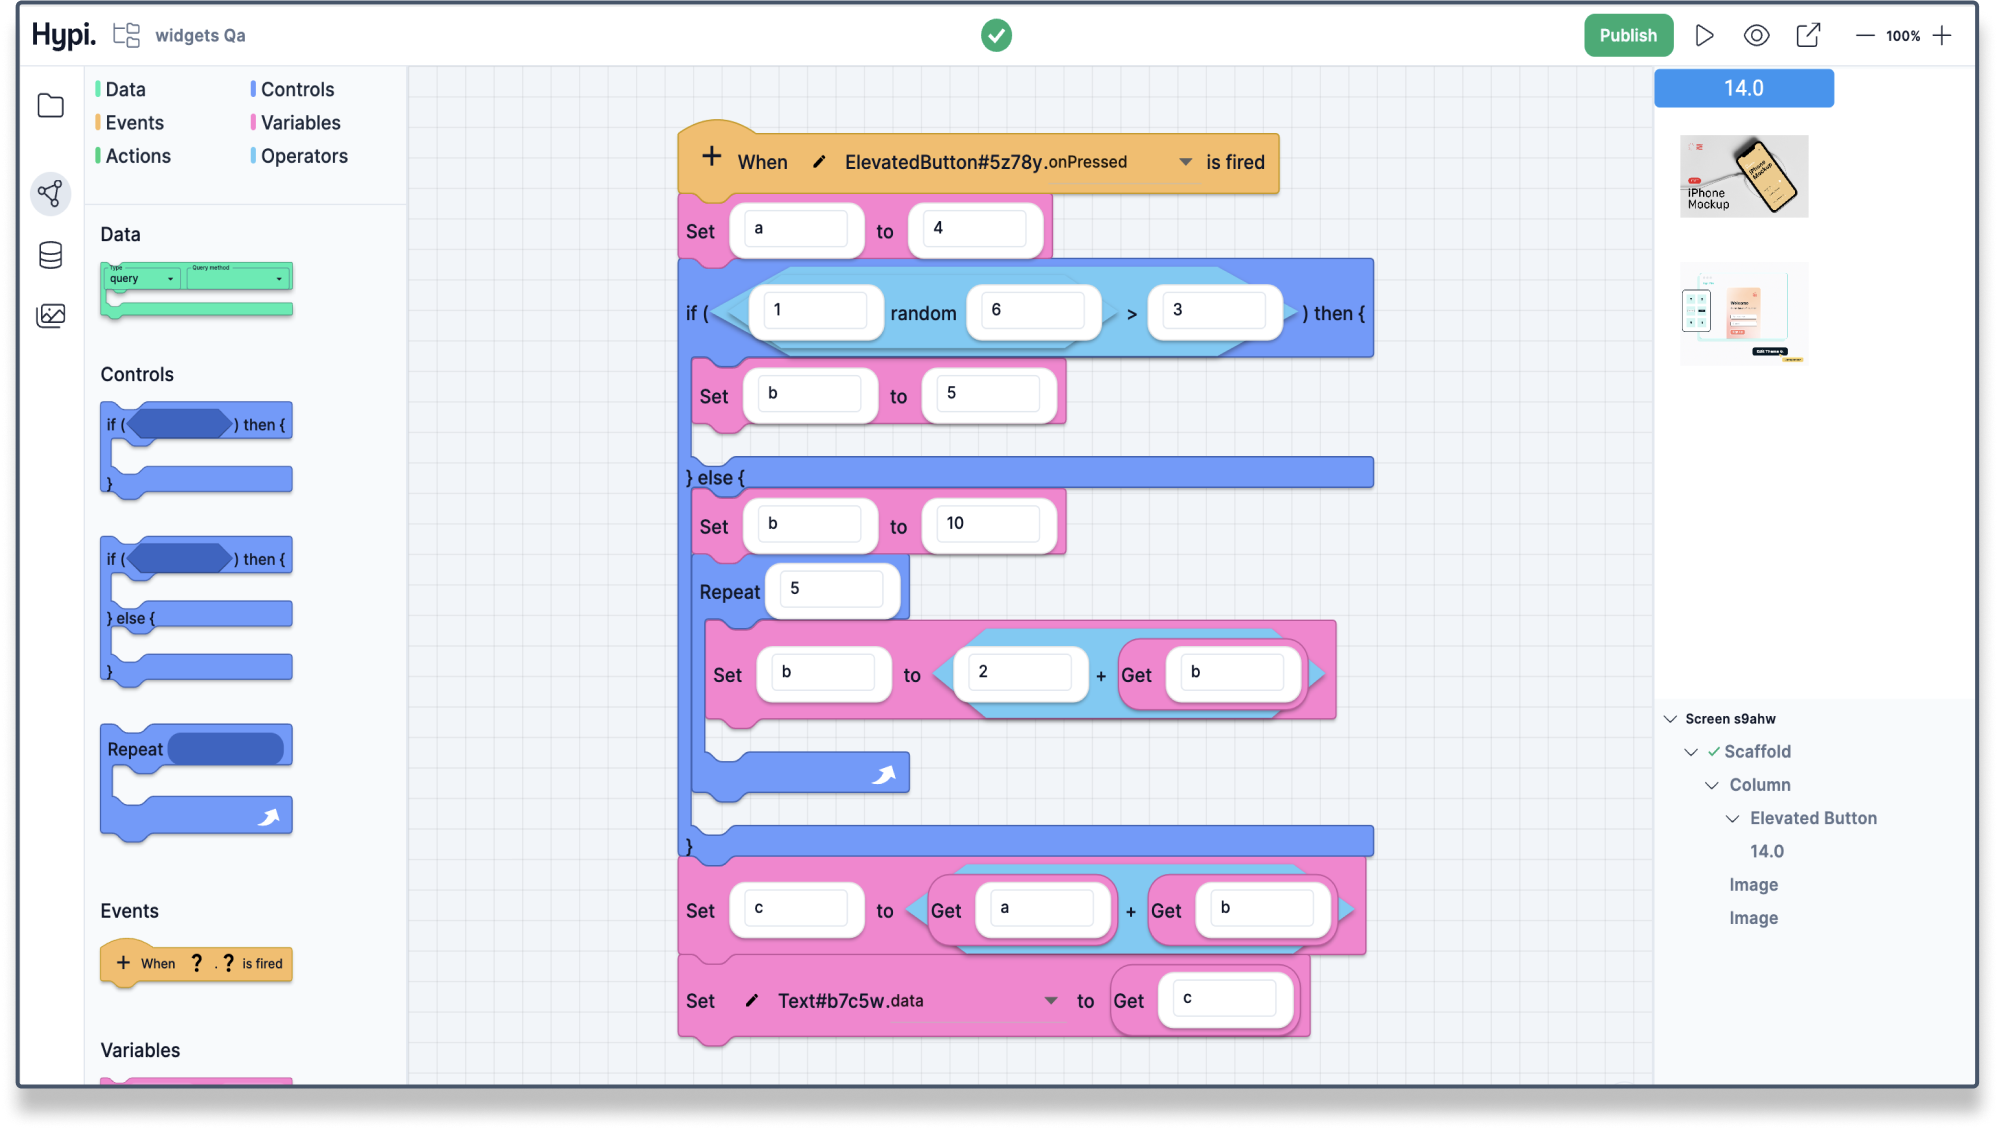Toggle visibility of Elevated Button node
Viewport: 1999px width, 1130px height.
pos(1734,818)
